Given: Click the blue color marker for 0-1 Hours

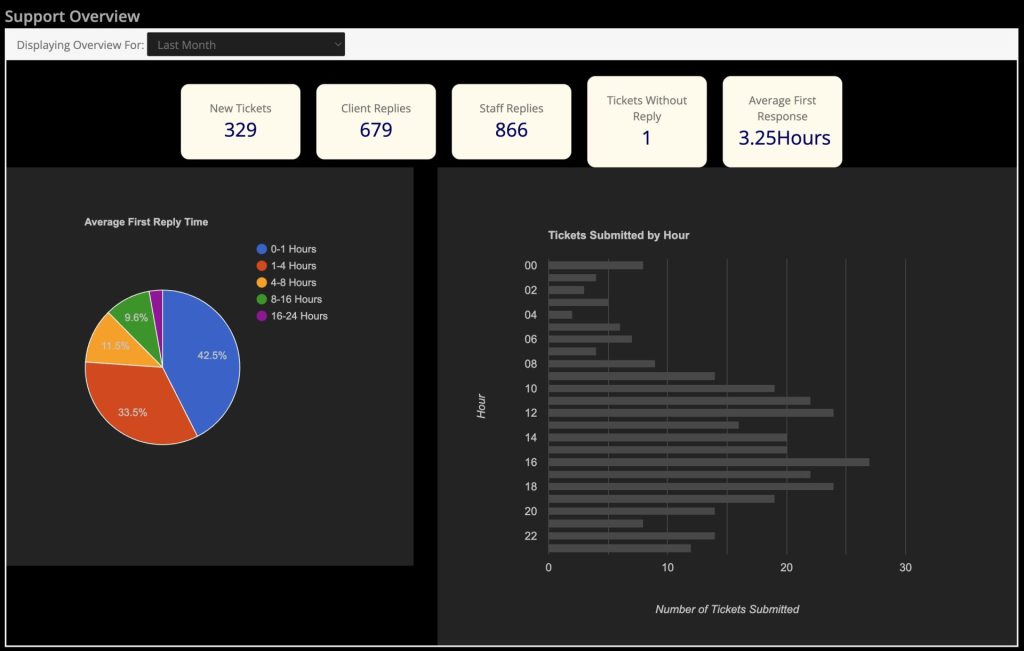Looking at the screenshot, I should click(x=261, y=249).
